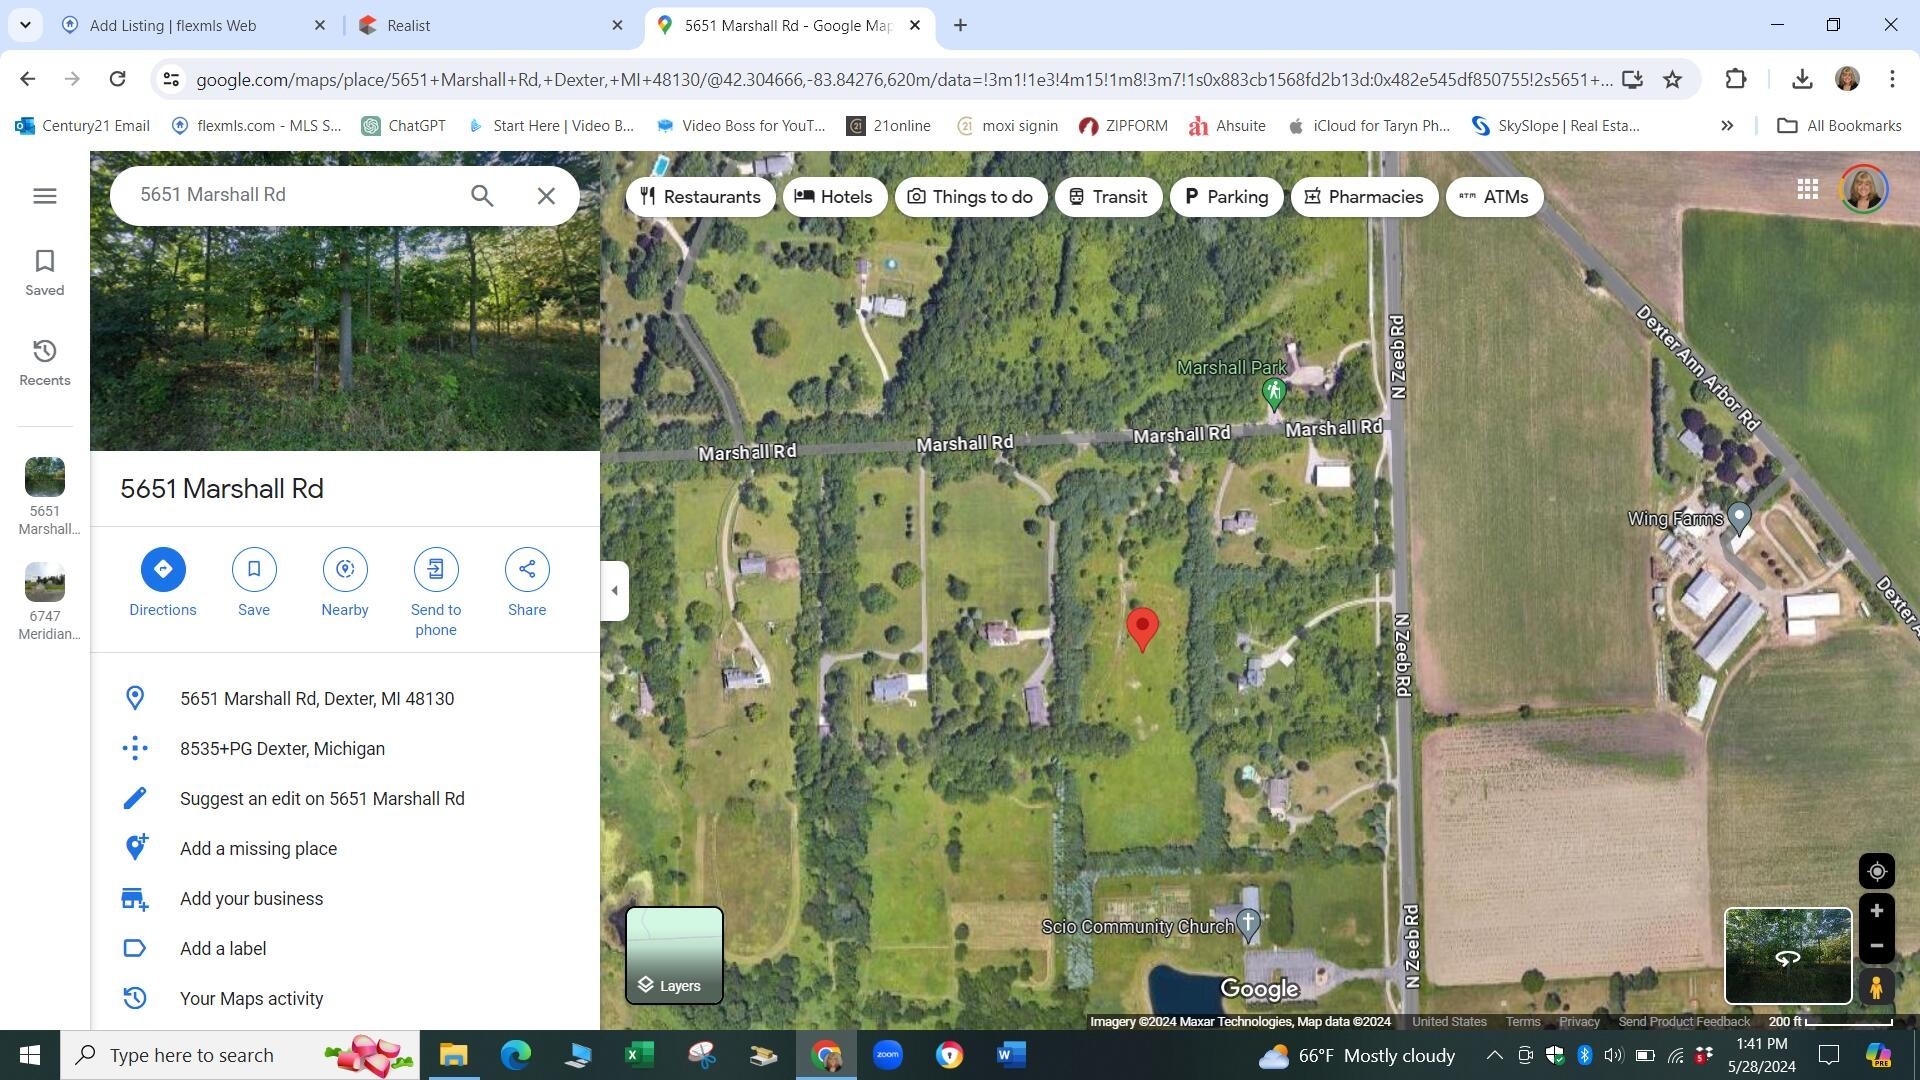Open the Street View preview thumbnail
The image size is (1920, 1080).
click(1788, 955)
